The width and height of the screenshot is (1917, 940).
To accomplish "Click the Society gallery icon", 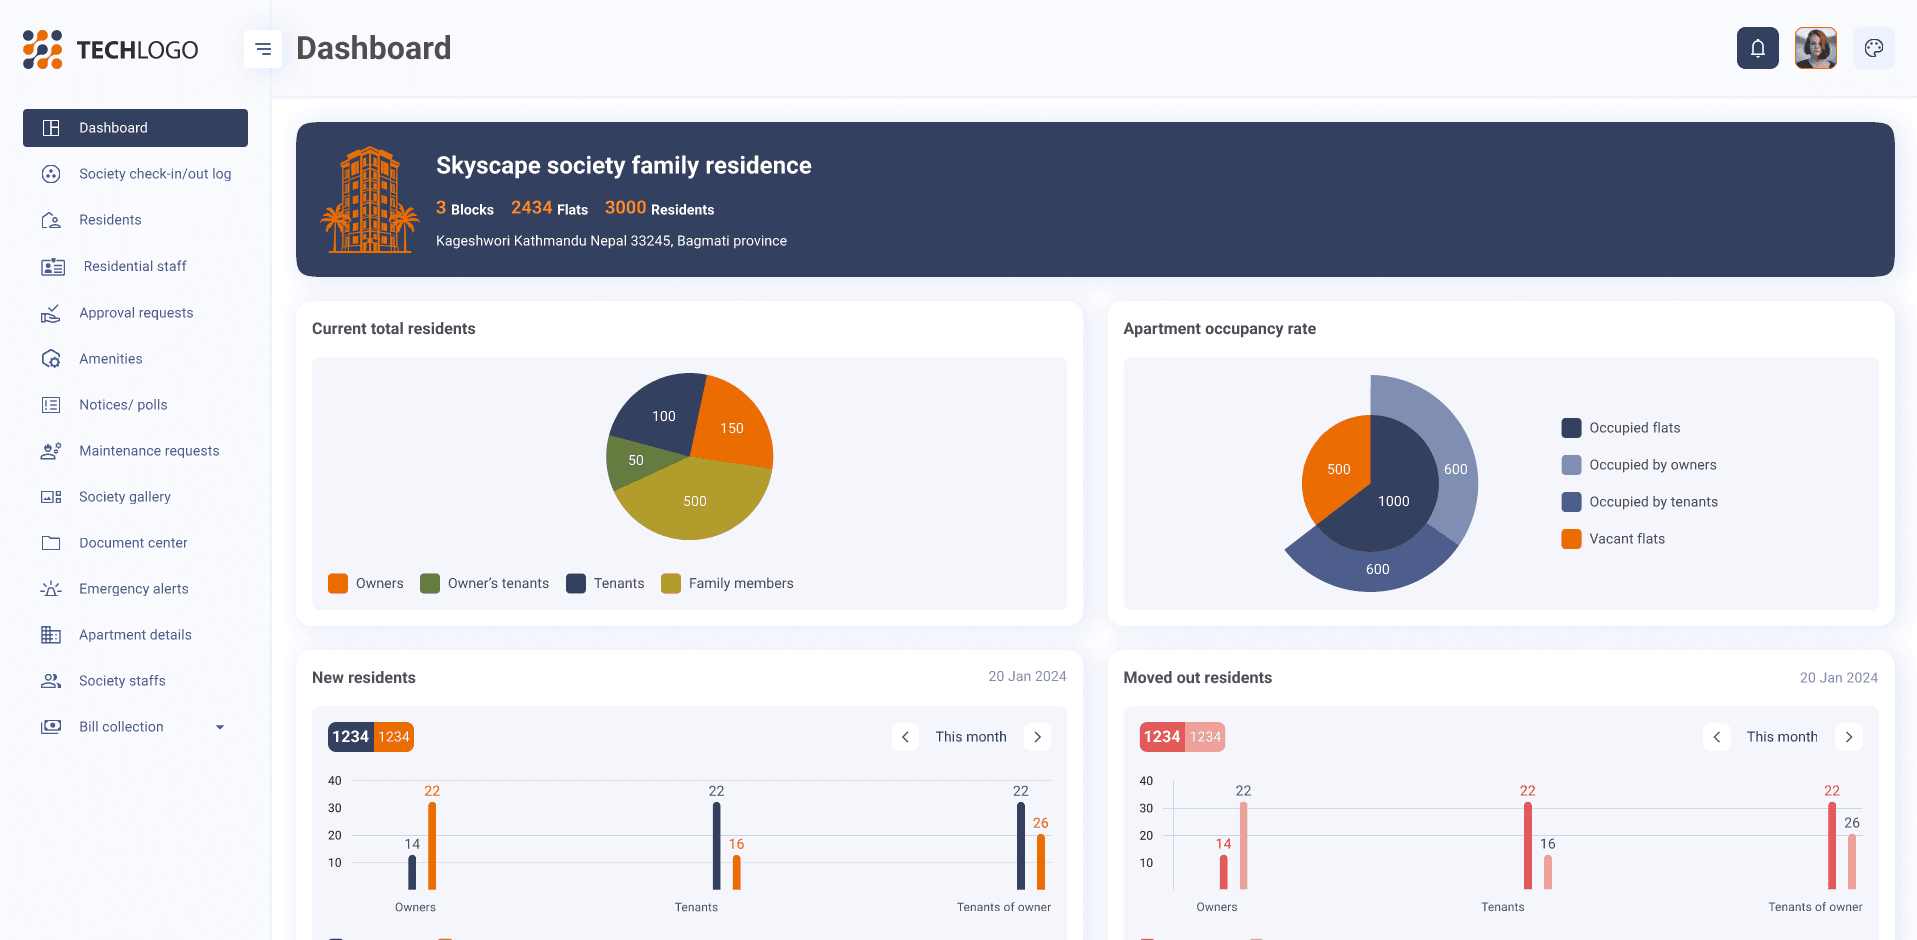I will click(x=51, y=497).
